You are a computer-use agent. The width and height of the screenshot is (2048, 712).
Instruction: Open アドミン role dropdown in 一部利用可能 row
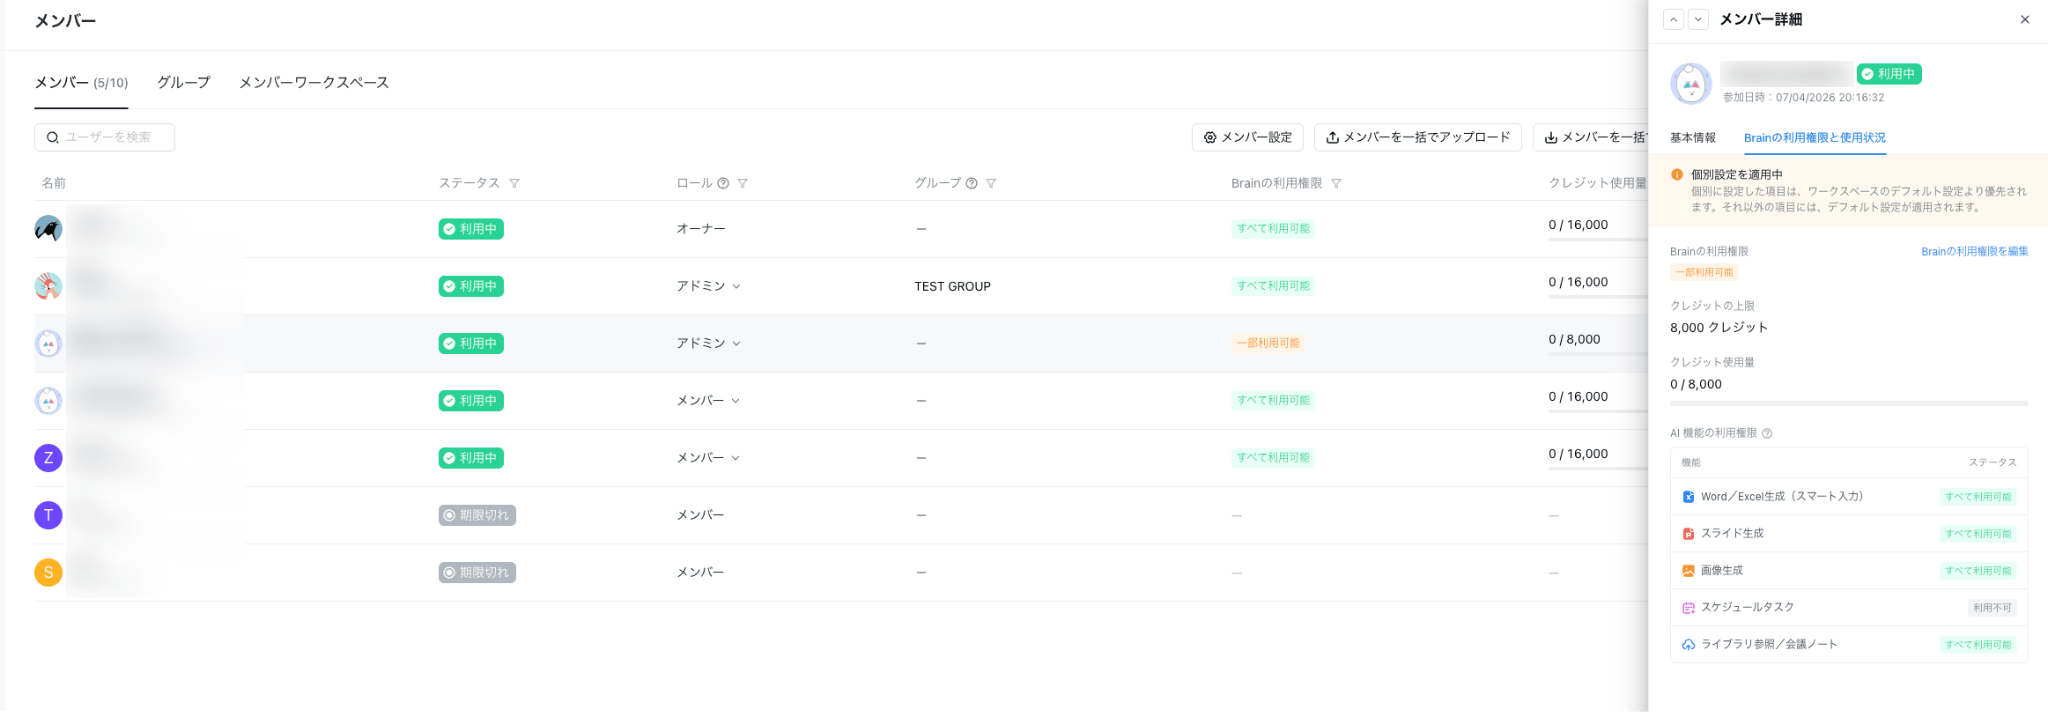[708, 343]
